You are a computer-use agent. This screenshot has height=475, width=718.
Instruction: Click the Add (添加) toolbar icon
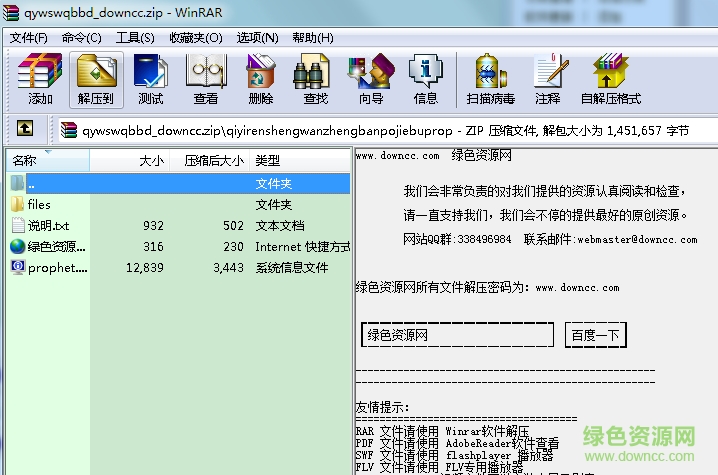click(40, 80)
